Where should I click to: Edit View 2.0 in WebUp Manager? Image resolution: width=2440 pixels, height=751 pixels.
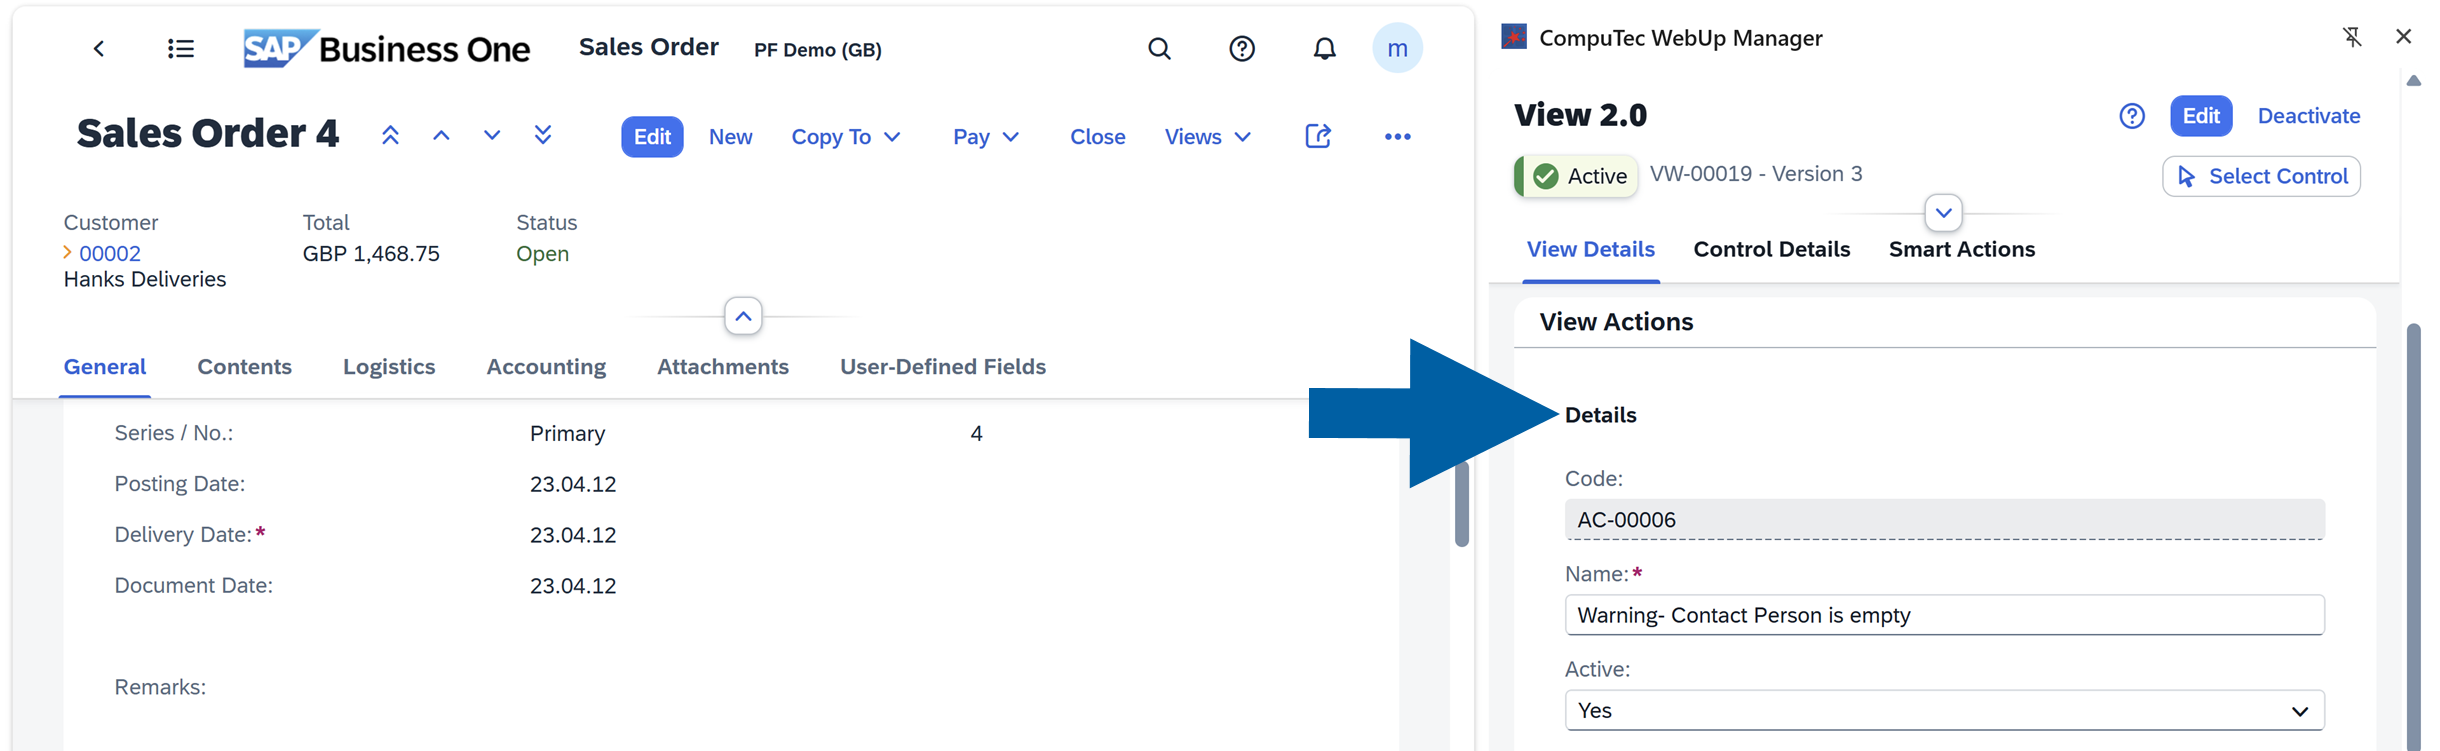point(2201,116)
